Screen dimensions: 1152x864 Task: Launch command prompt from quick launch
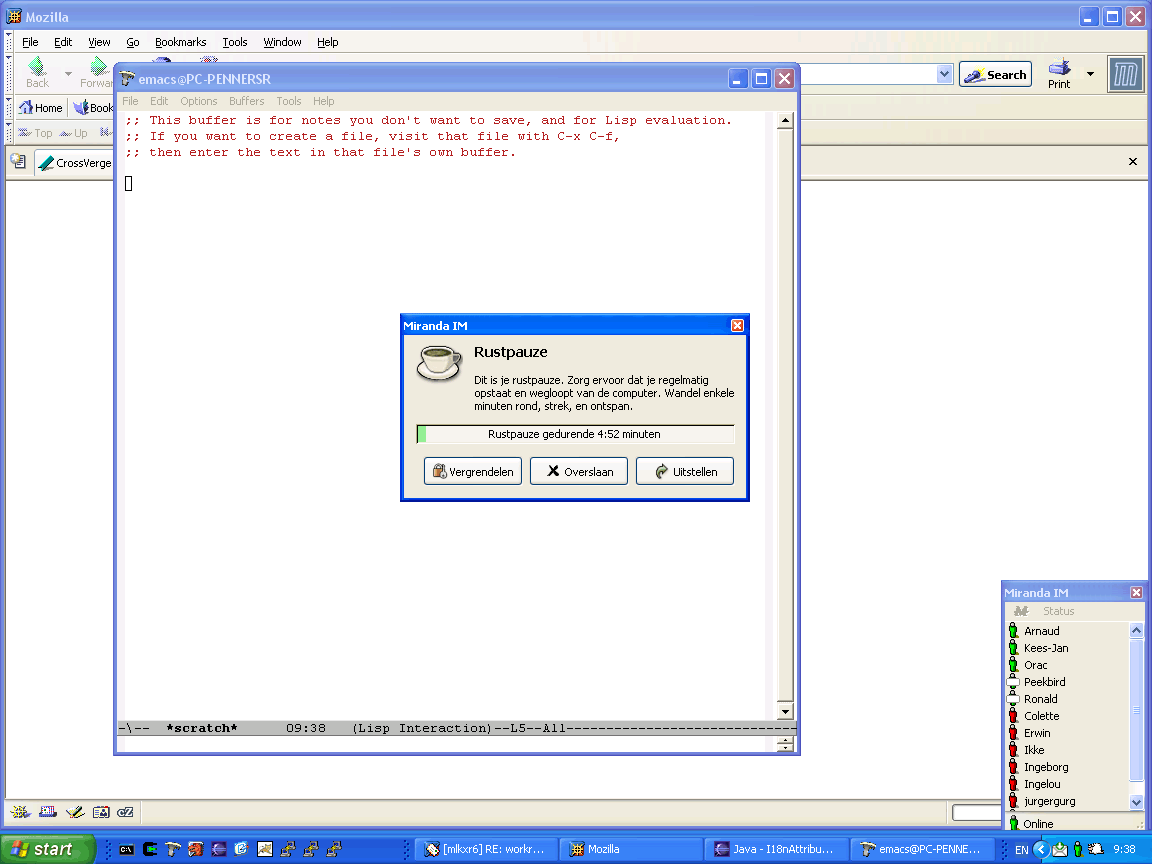click(127, 849)
